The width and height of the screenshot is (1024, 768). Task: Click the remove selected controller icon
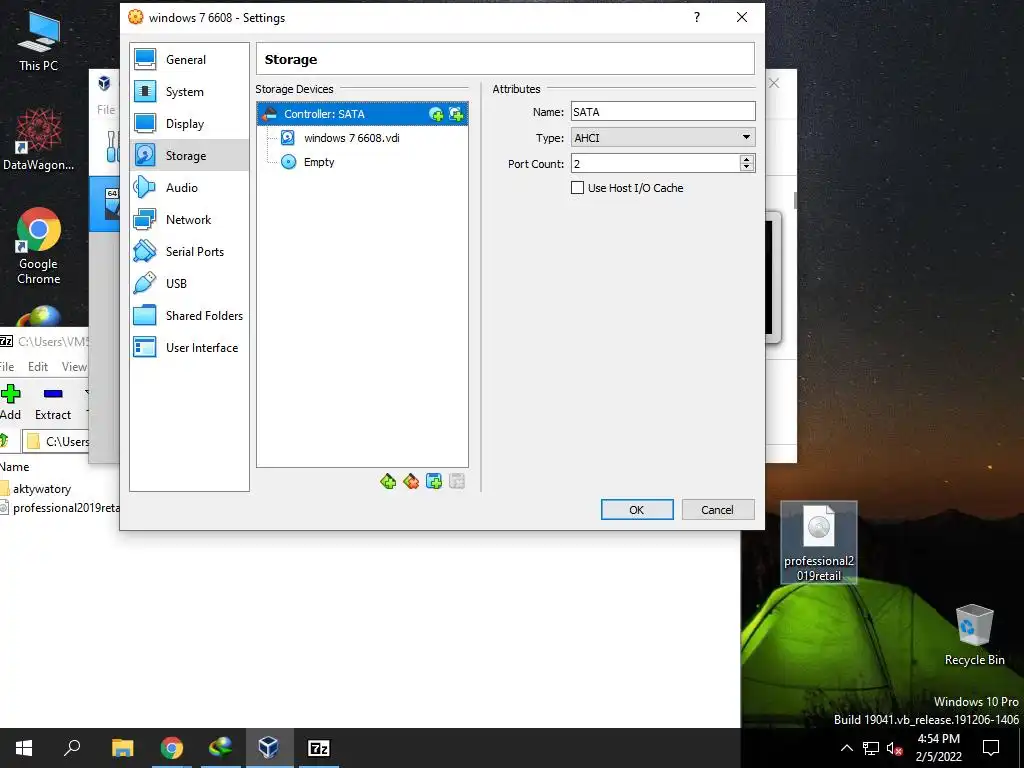coord(411,482)
